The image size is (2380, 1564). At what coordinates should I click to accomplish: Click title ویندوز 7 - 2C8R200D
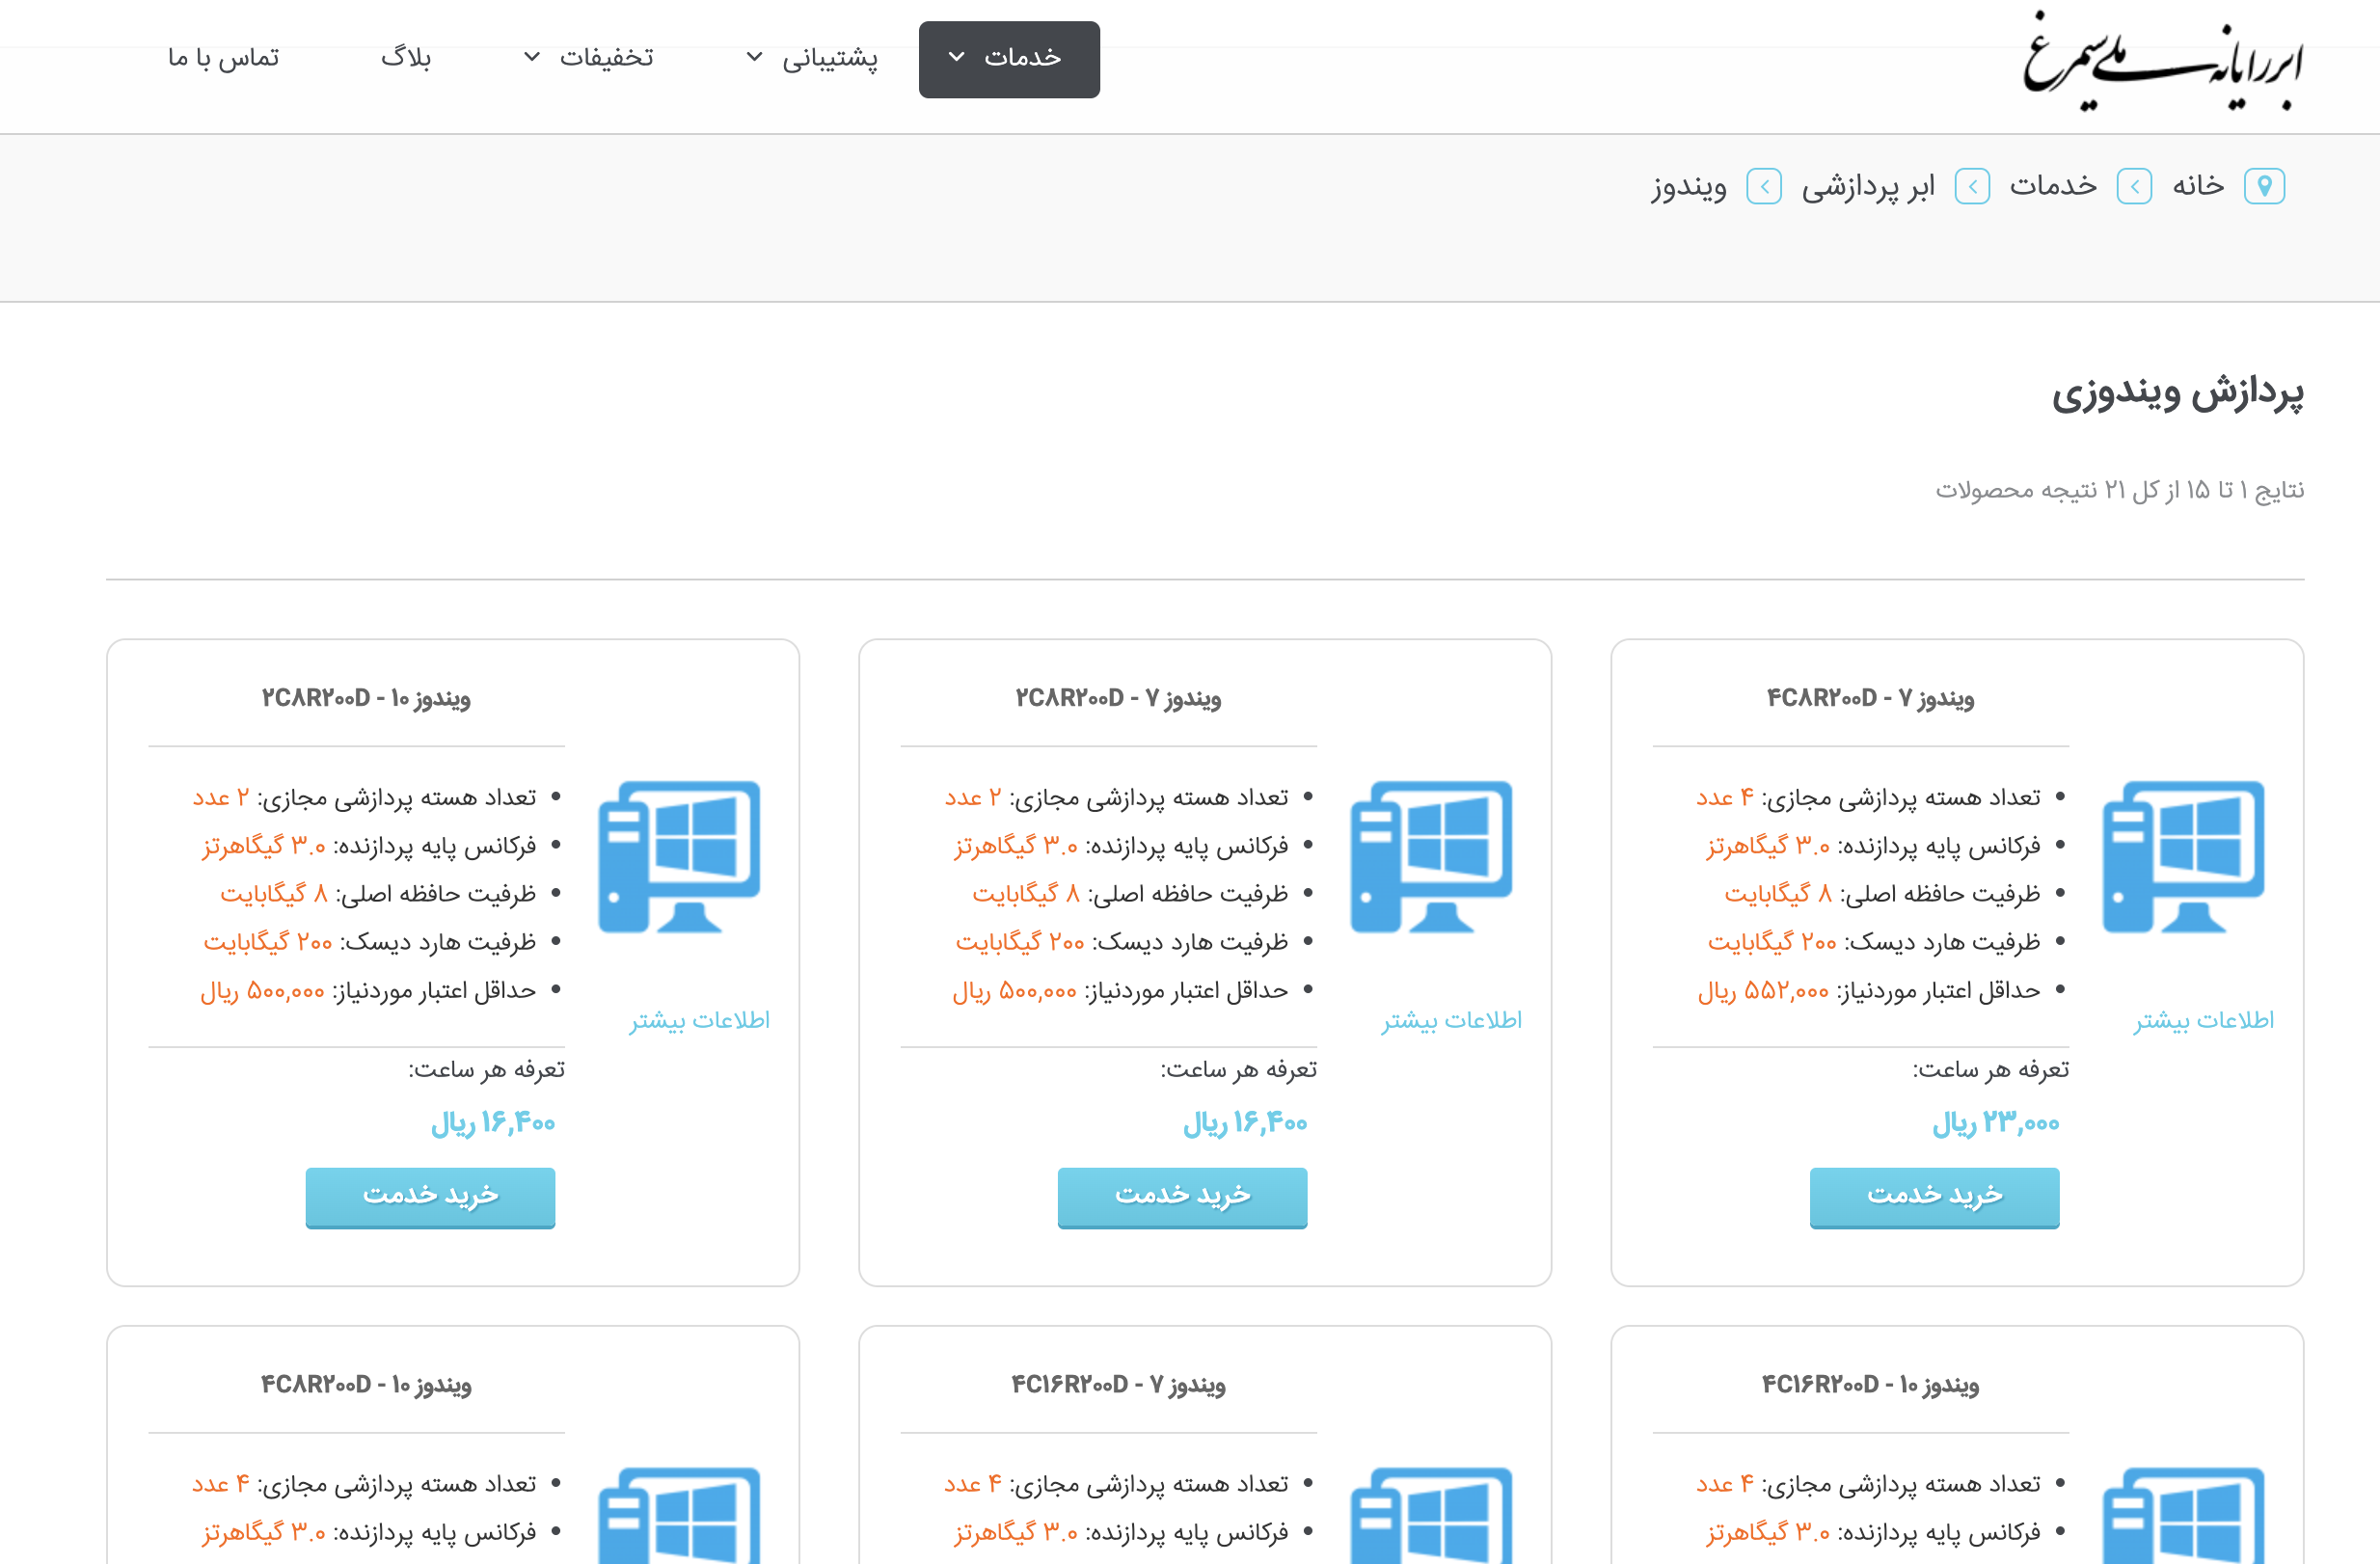pyautogui.click(x=1119, y=698)
